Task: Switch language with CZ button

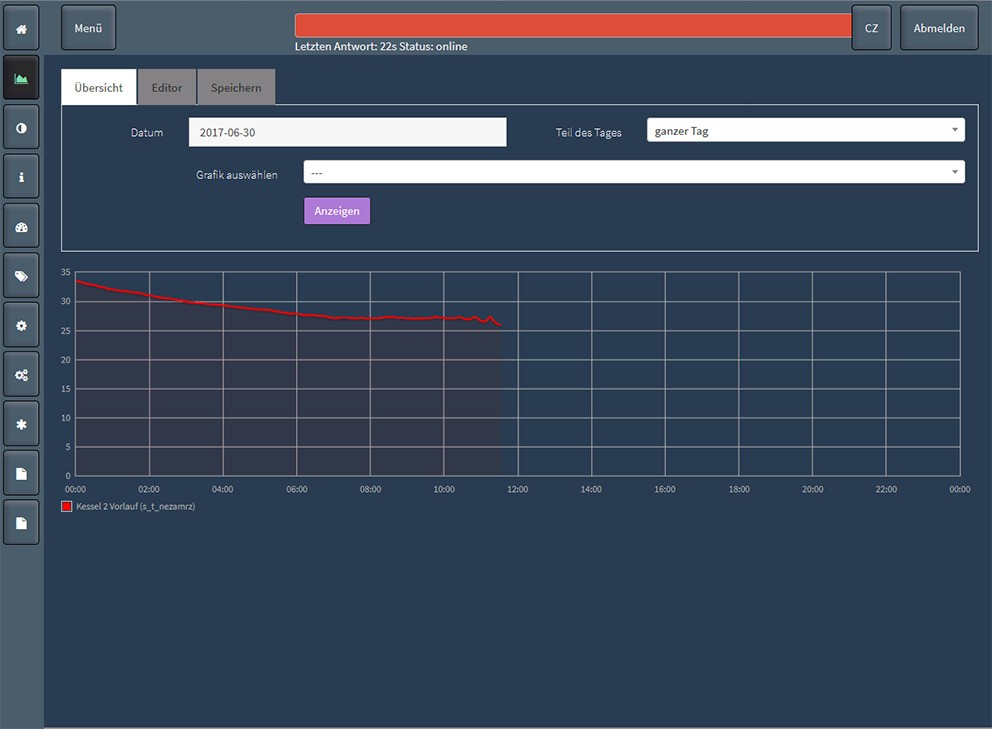Action: pyautogui.click(x=871, y=28)
